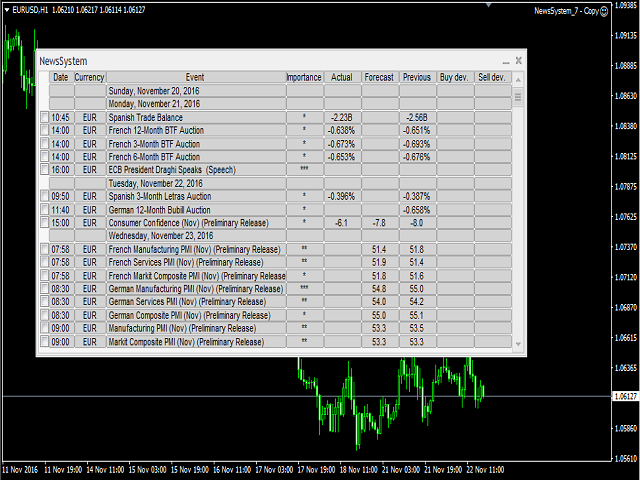640x480 pixels.
Task: Tick checkbox for German Manufacturing PMI row
Action: [x=44, y=289]
